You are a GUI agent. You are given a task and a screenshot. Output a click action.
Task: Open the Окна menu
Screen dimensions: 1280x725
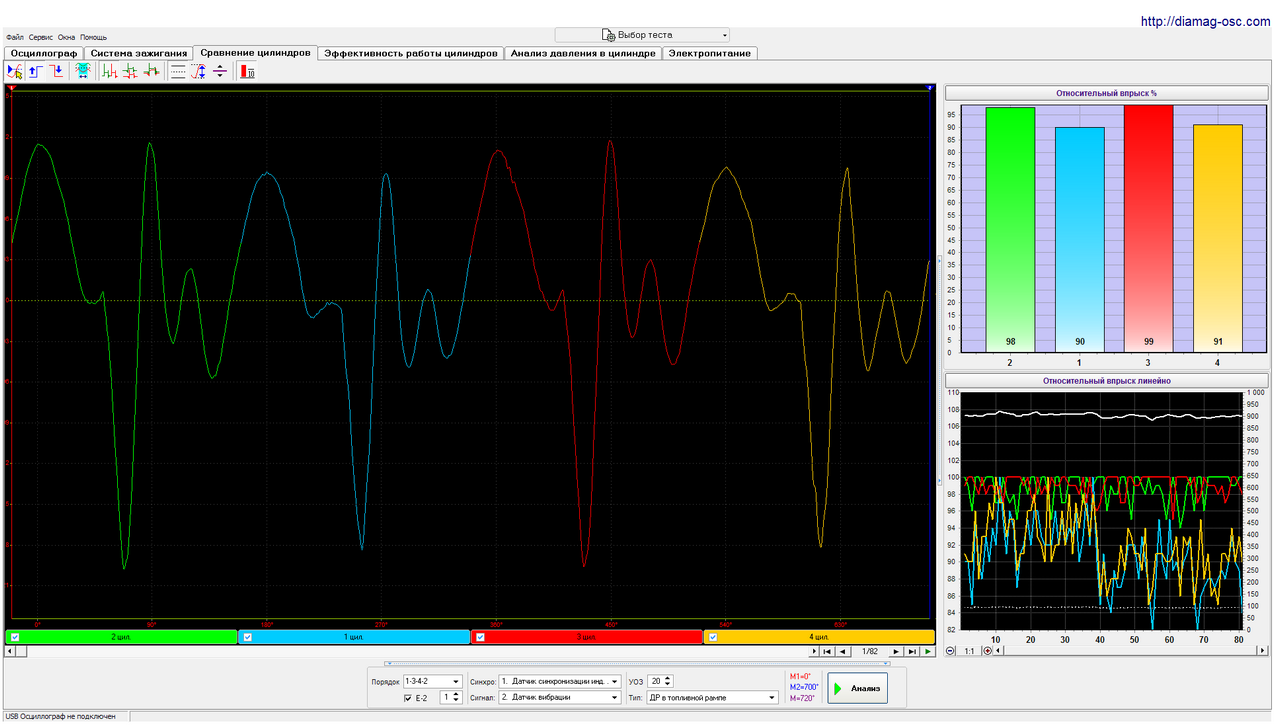67,37
